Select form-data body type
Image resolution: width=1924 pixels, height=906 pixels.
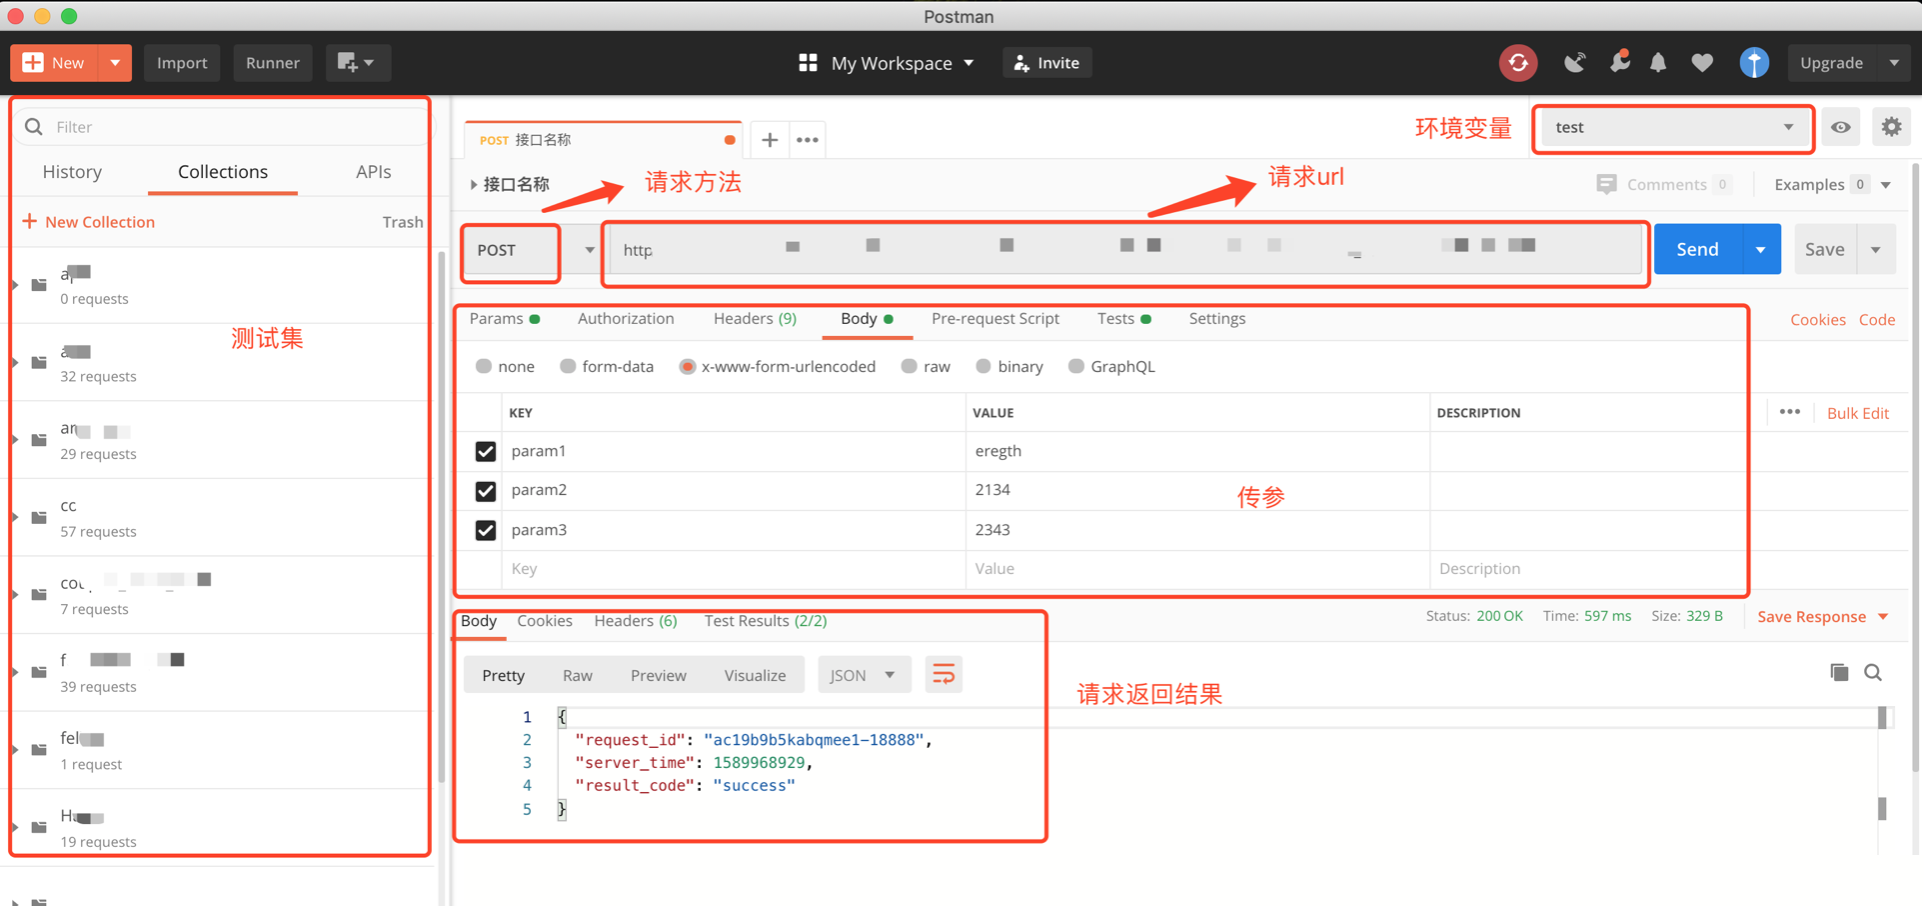click(x=568, y=366)
